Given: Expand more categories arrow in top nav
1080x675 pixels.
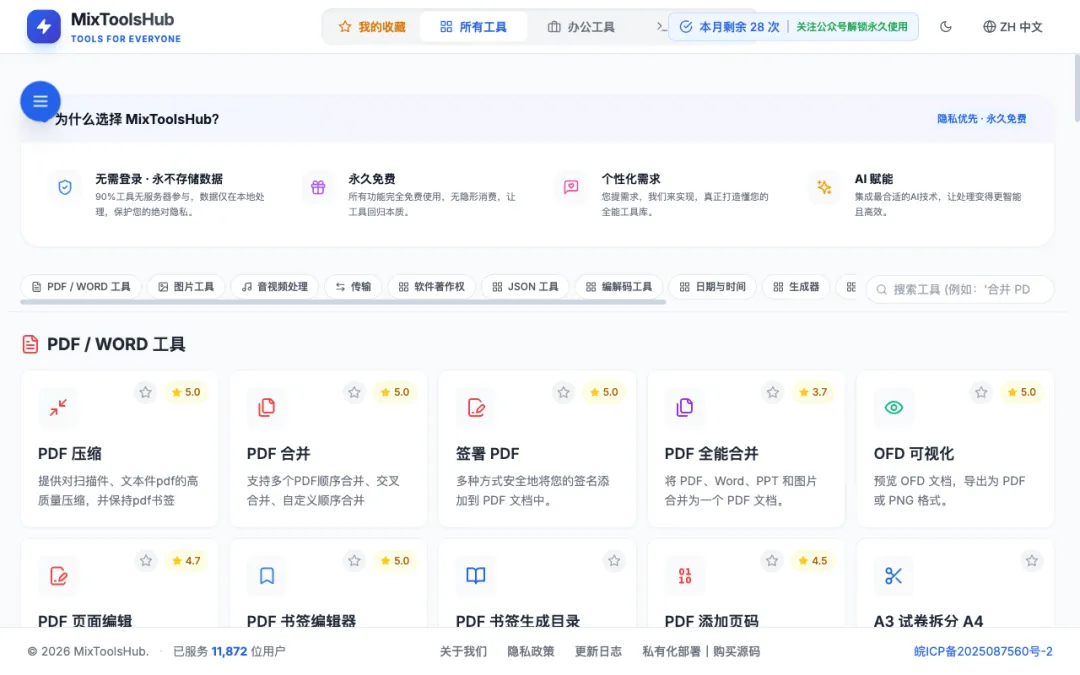Looking at the screenshot, I should point(661,27).
